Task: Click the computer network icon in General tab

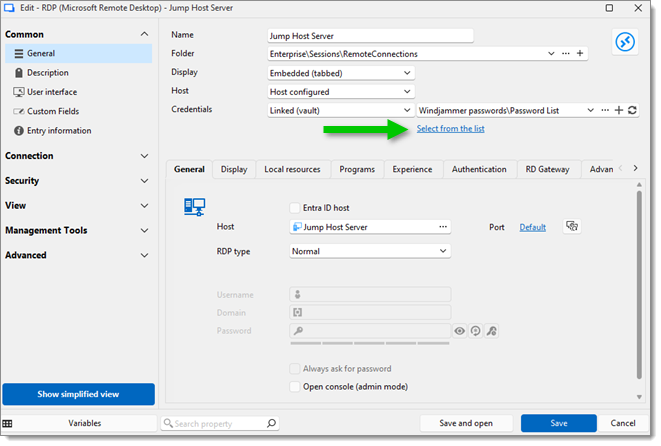Action: point(194,207)
